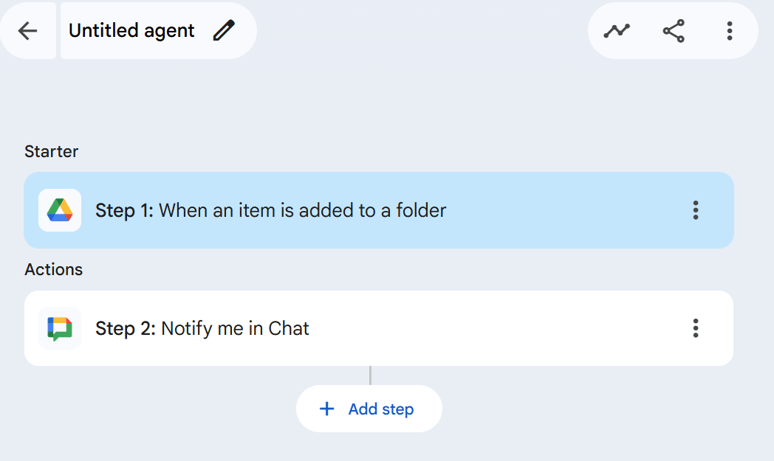Click the back arrow button
The width and height of the screenshot is (774, 461).
[x=28, y=31]
